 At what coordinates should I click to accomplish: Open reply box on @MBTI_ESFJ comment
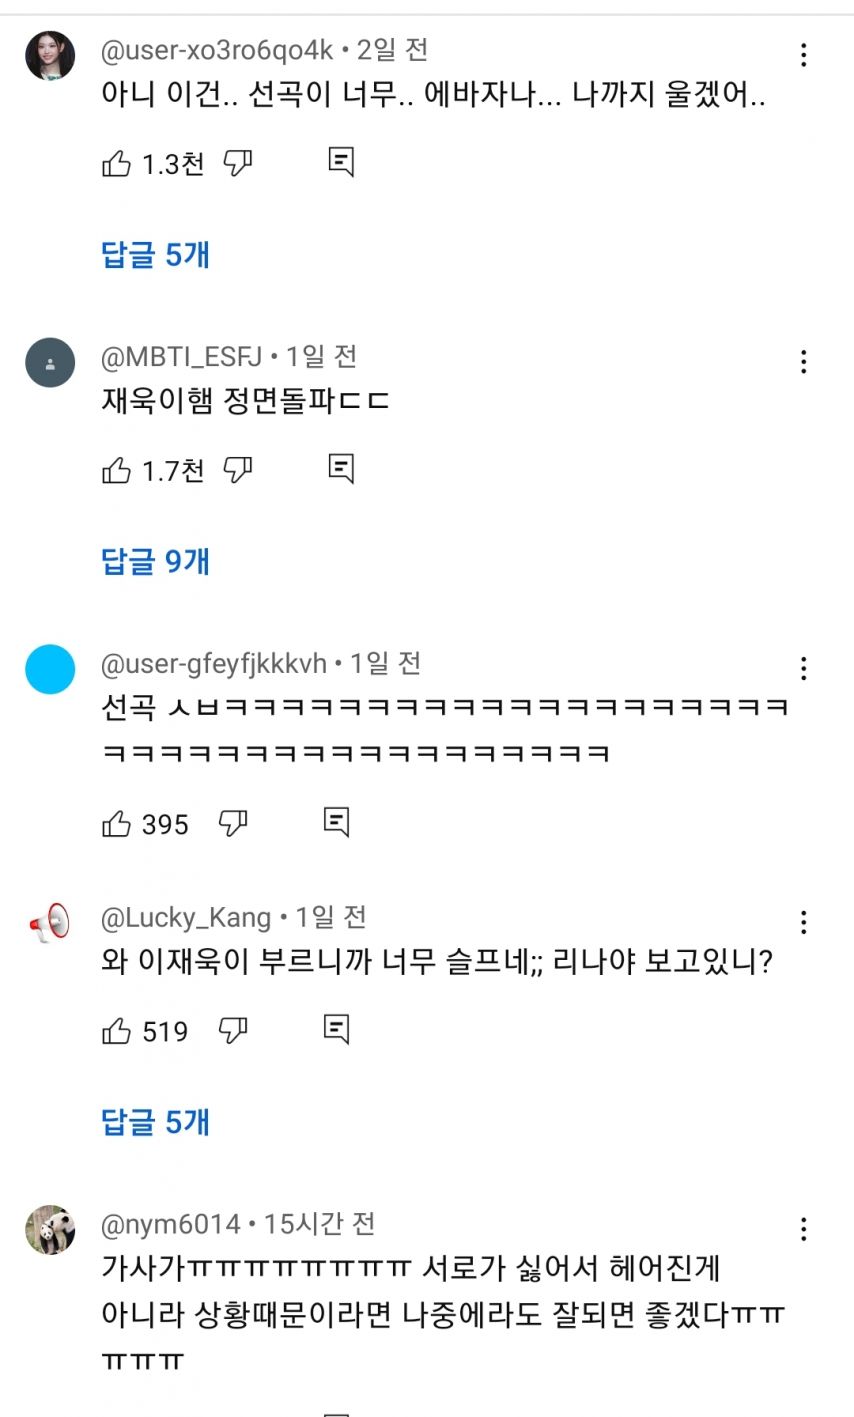coord(341,468)
